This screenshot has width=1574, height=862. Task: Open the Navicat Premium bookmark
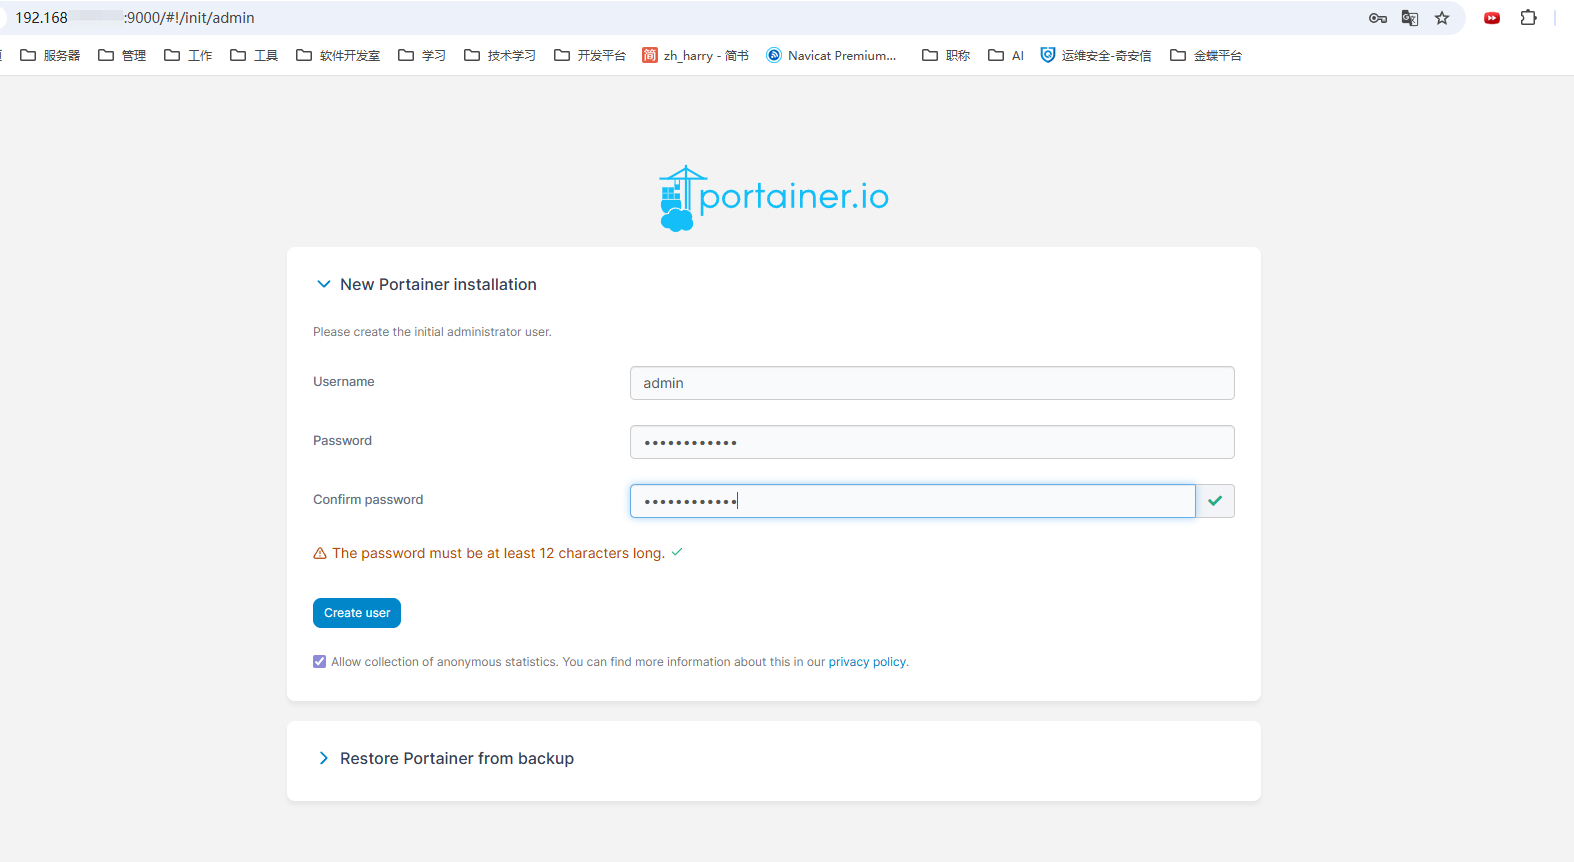tap(831, 55)
